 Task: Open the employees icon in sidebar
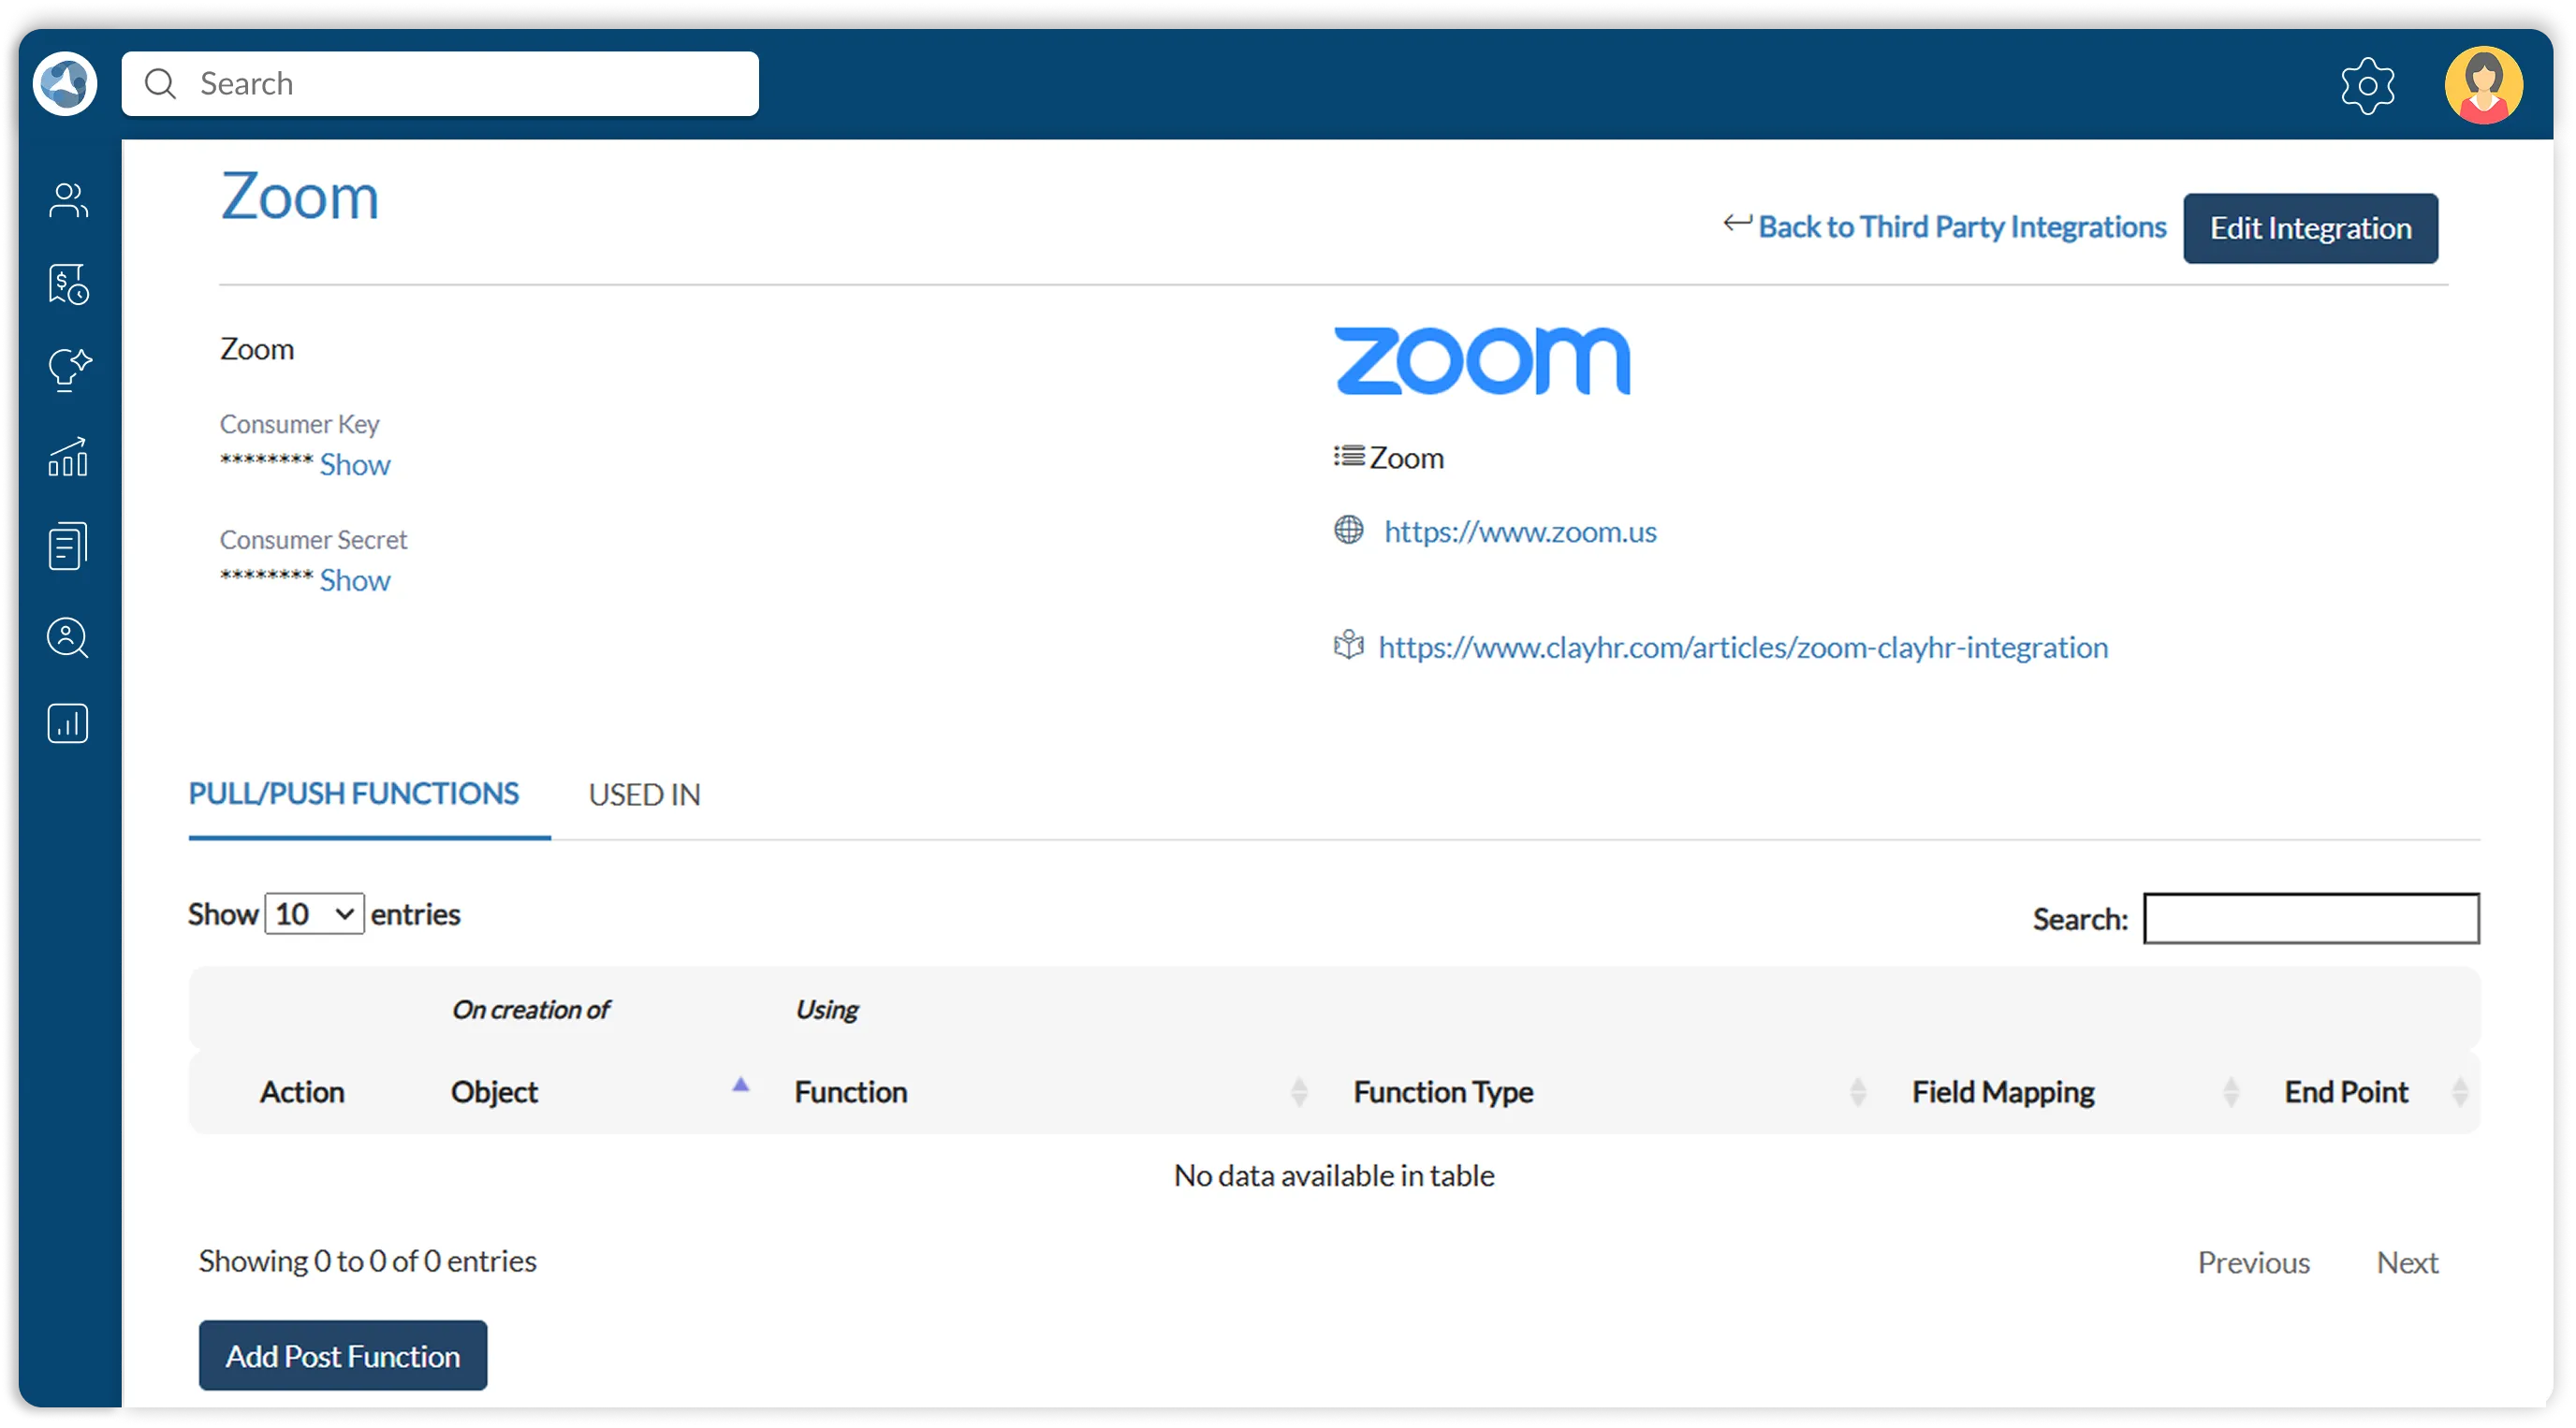68,200
